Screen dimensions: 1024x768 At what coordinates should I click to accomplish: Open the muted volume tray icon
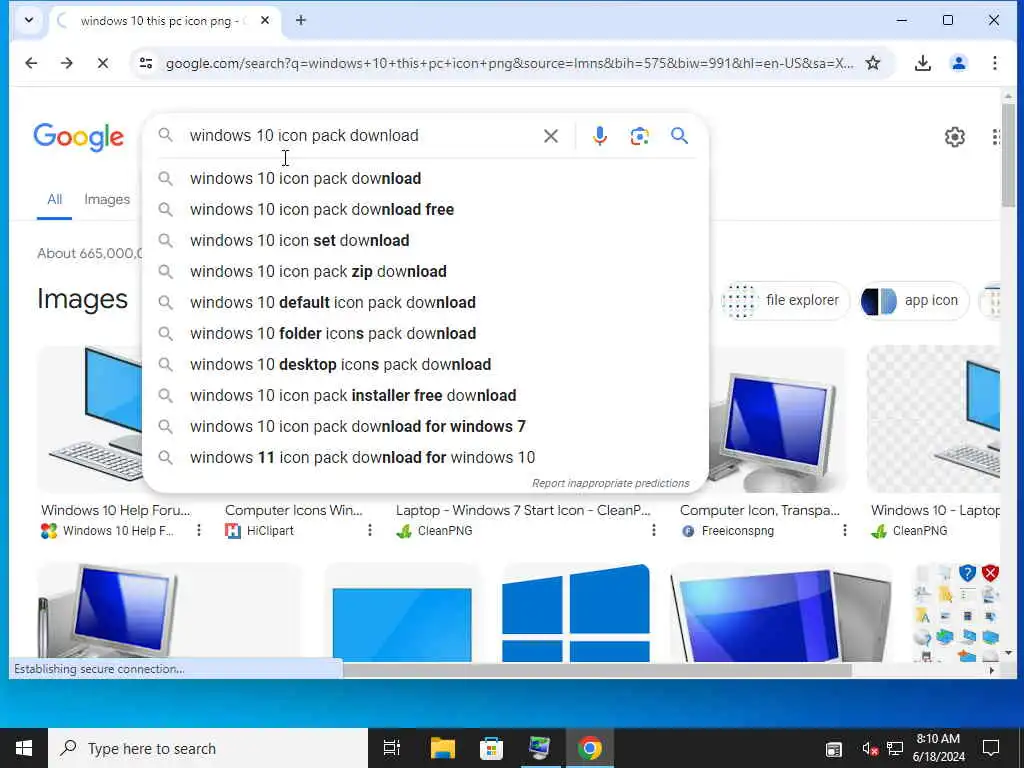click(x=869, y=749)
